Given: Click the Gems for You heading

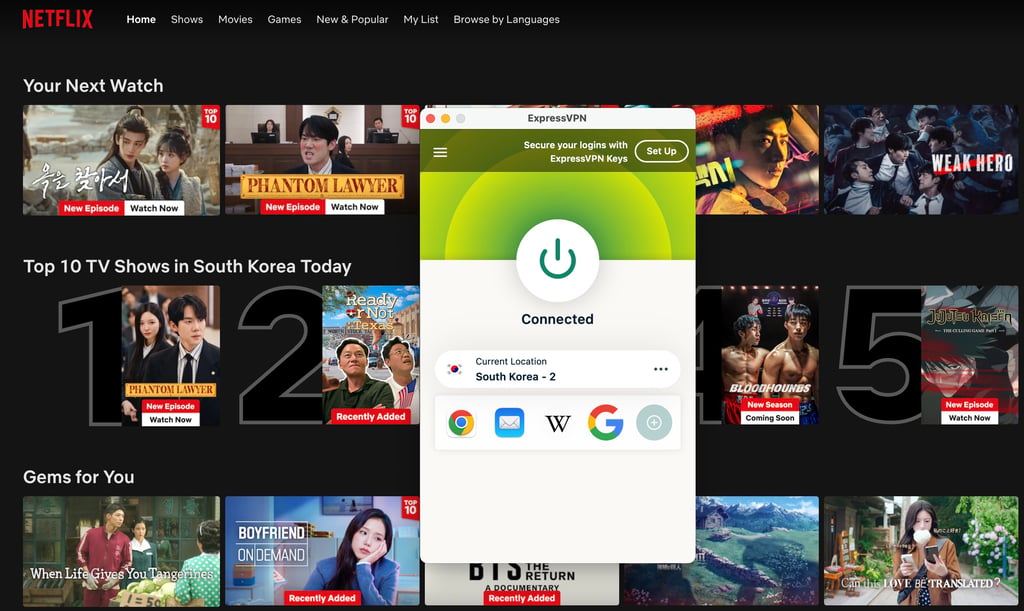Looking at the screenshot, I should coord(78,477).
